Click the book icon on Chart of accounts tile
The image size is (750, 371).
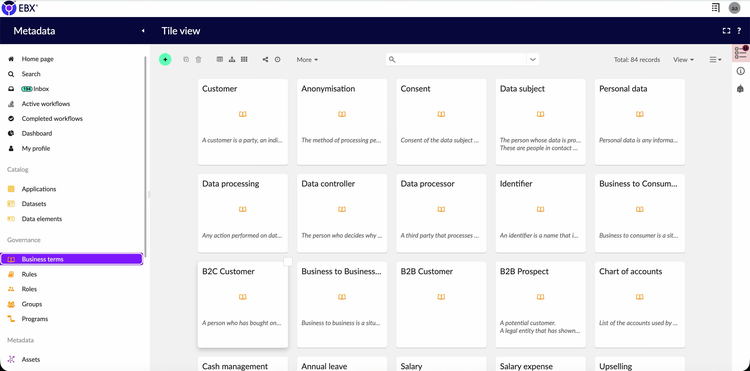click(x=640, y=297)
